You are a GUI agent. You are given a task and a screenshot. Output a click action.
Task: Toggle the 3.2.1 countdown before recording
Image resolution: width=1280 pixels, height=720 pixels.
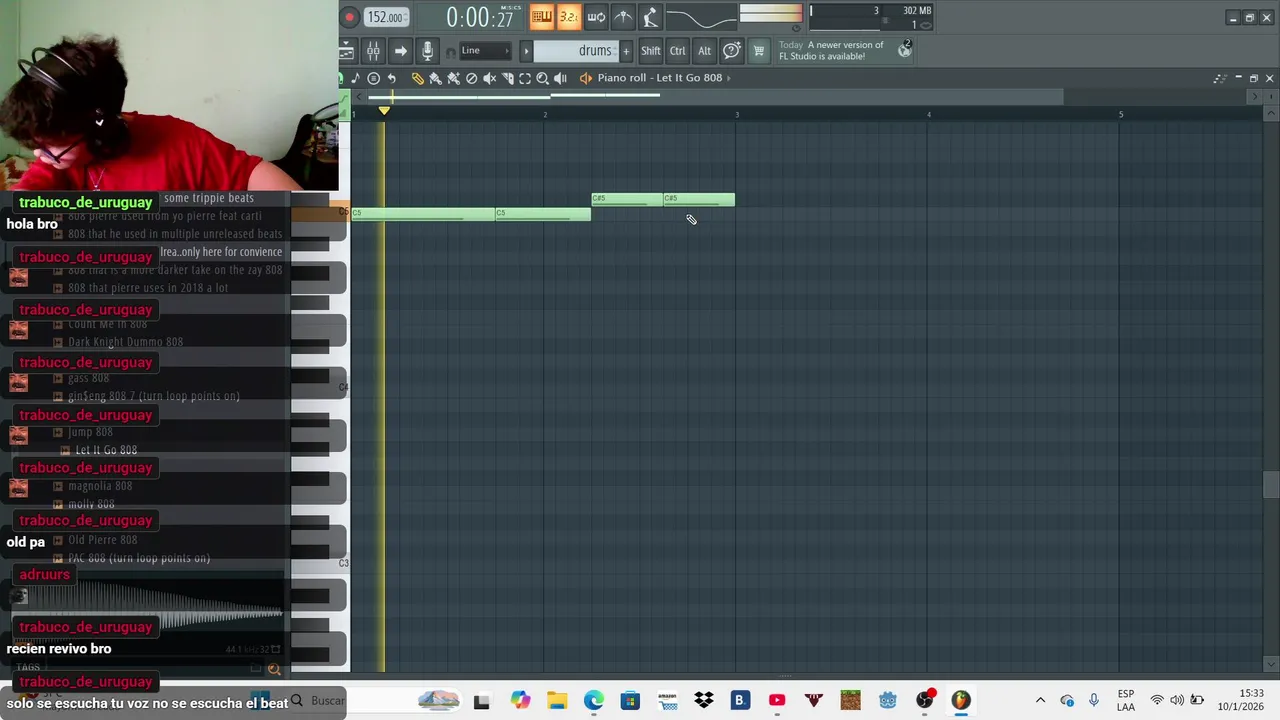click(569, 16)
